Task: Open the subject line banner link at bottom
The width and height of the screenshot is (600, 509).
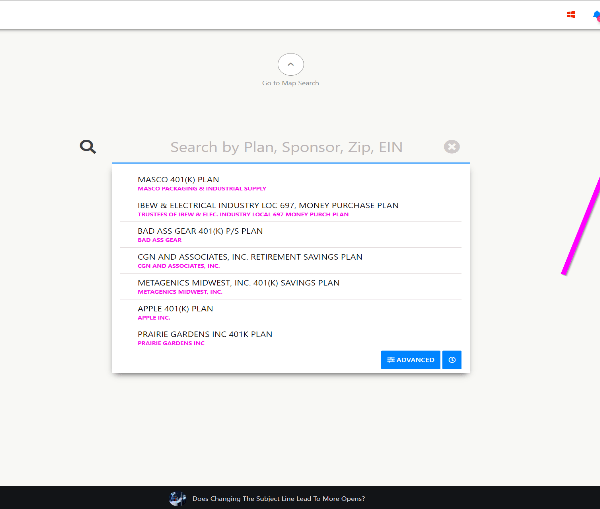Action: click(x=278, y=498)
